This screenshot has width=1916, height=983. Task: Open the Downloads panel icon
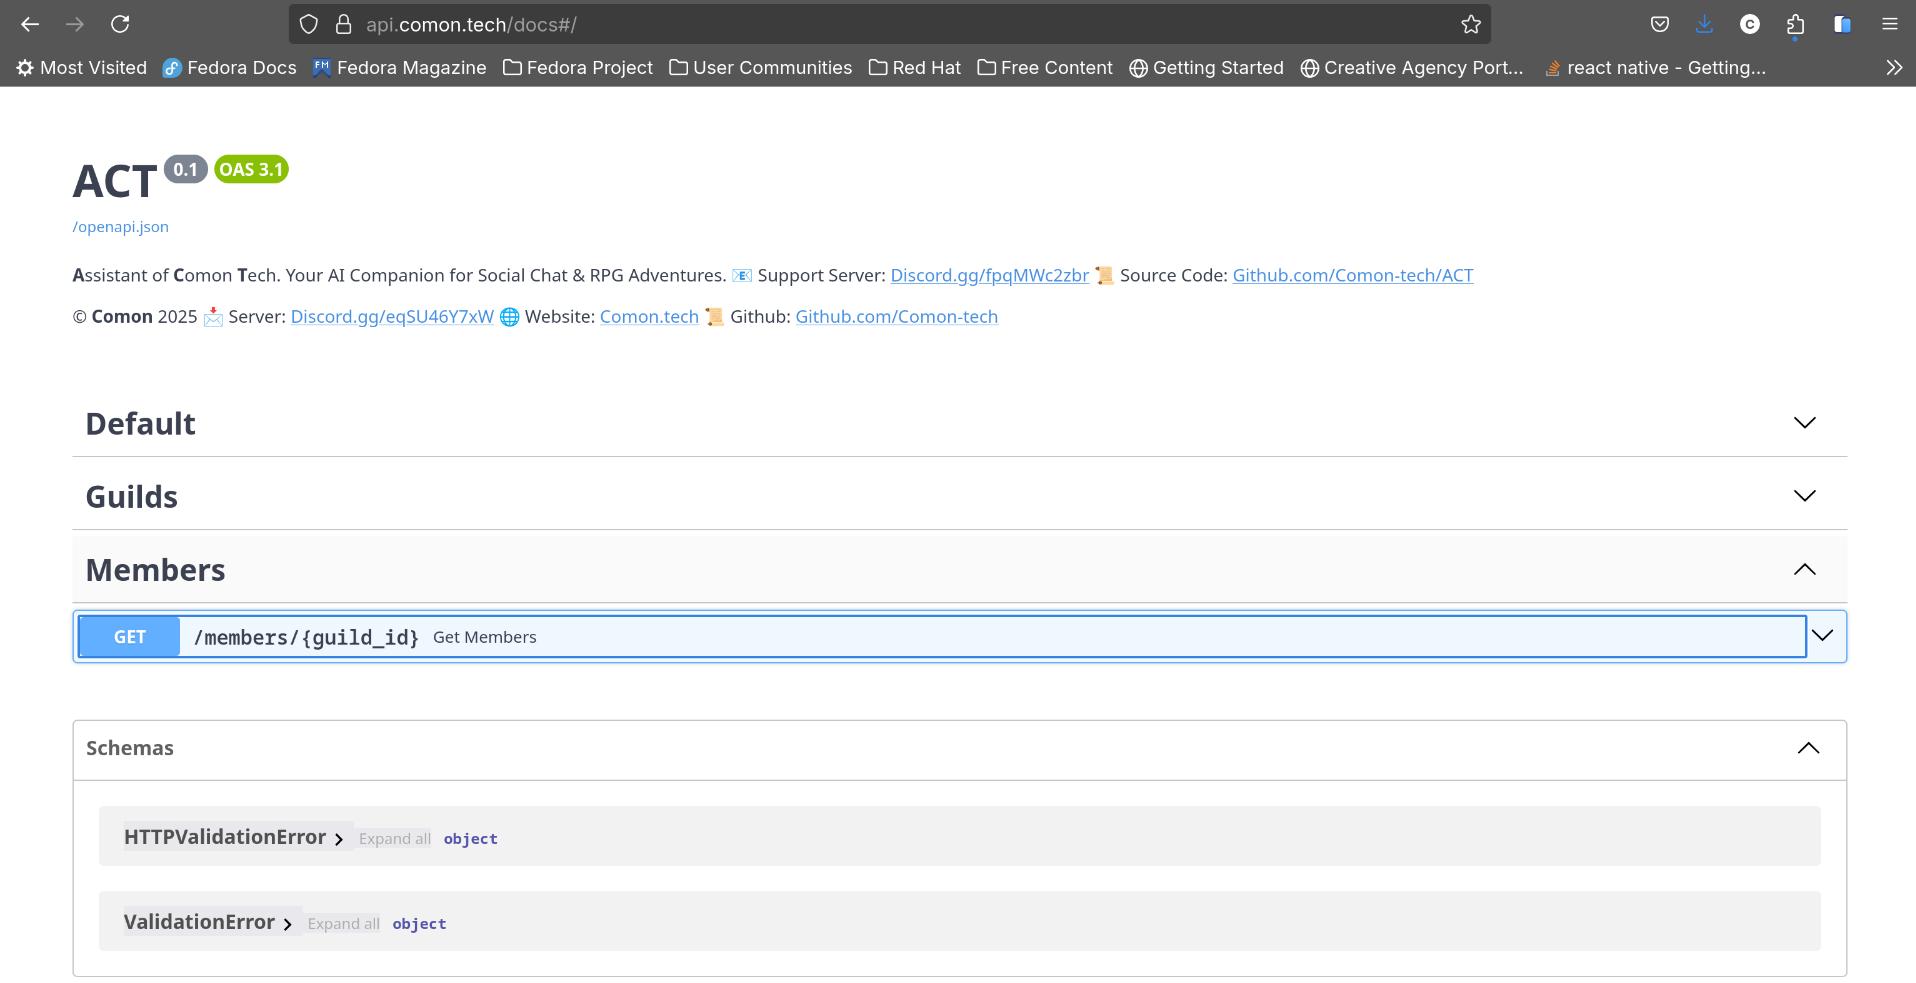point(1704,24)
